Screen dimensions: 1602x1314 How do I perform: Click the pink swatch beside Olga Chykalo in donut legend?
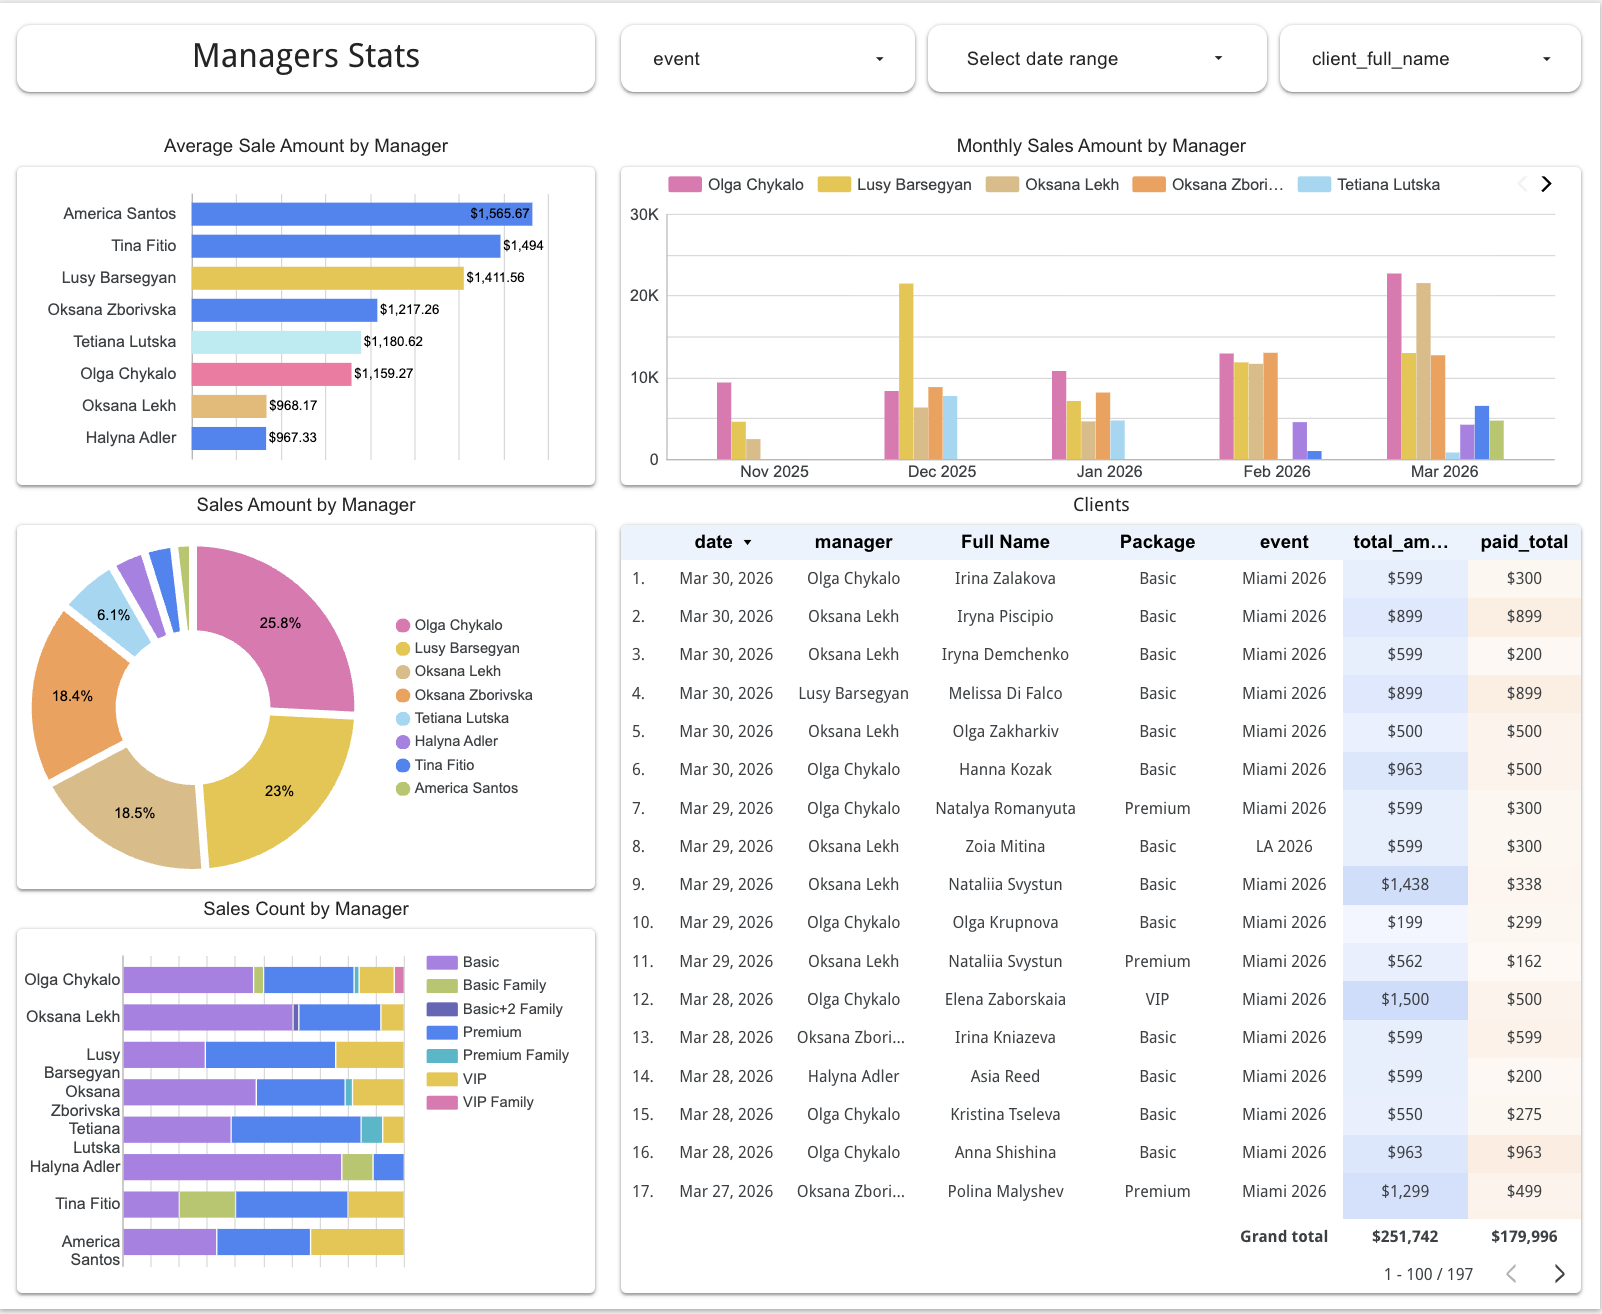click(x=402, y=624)
